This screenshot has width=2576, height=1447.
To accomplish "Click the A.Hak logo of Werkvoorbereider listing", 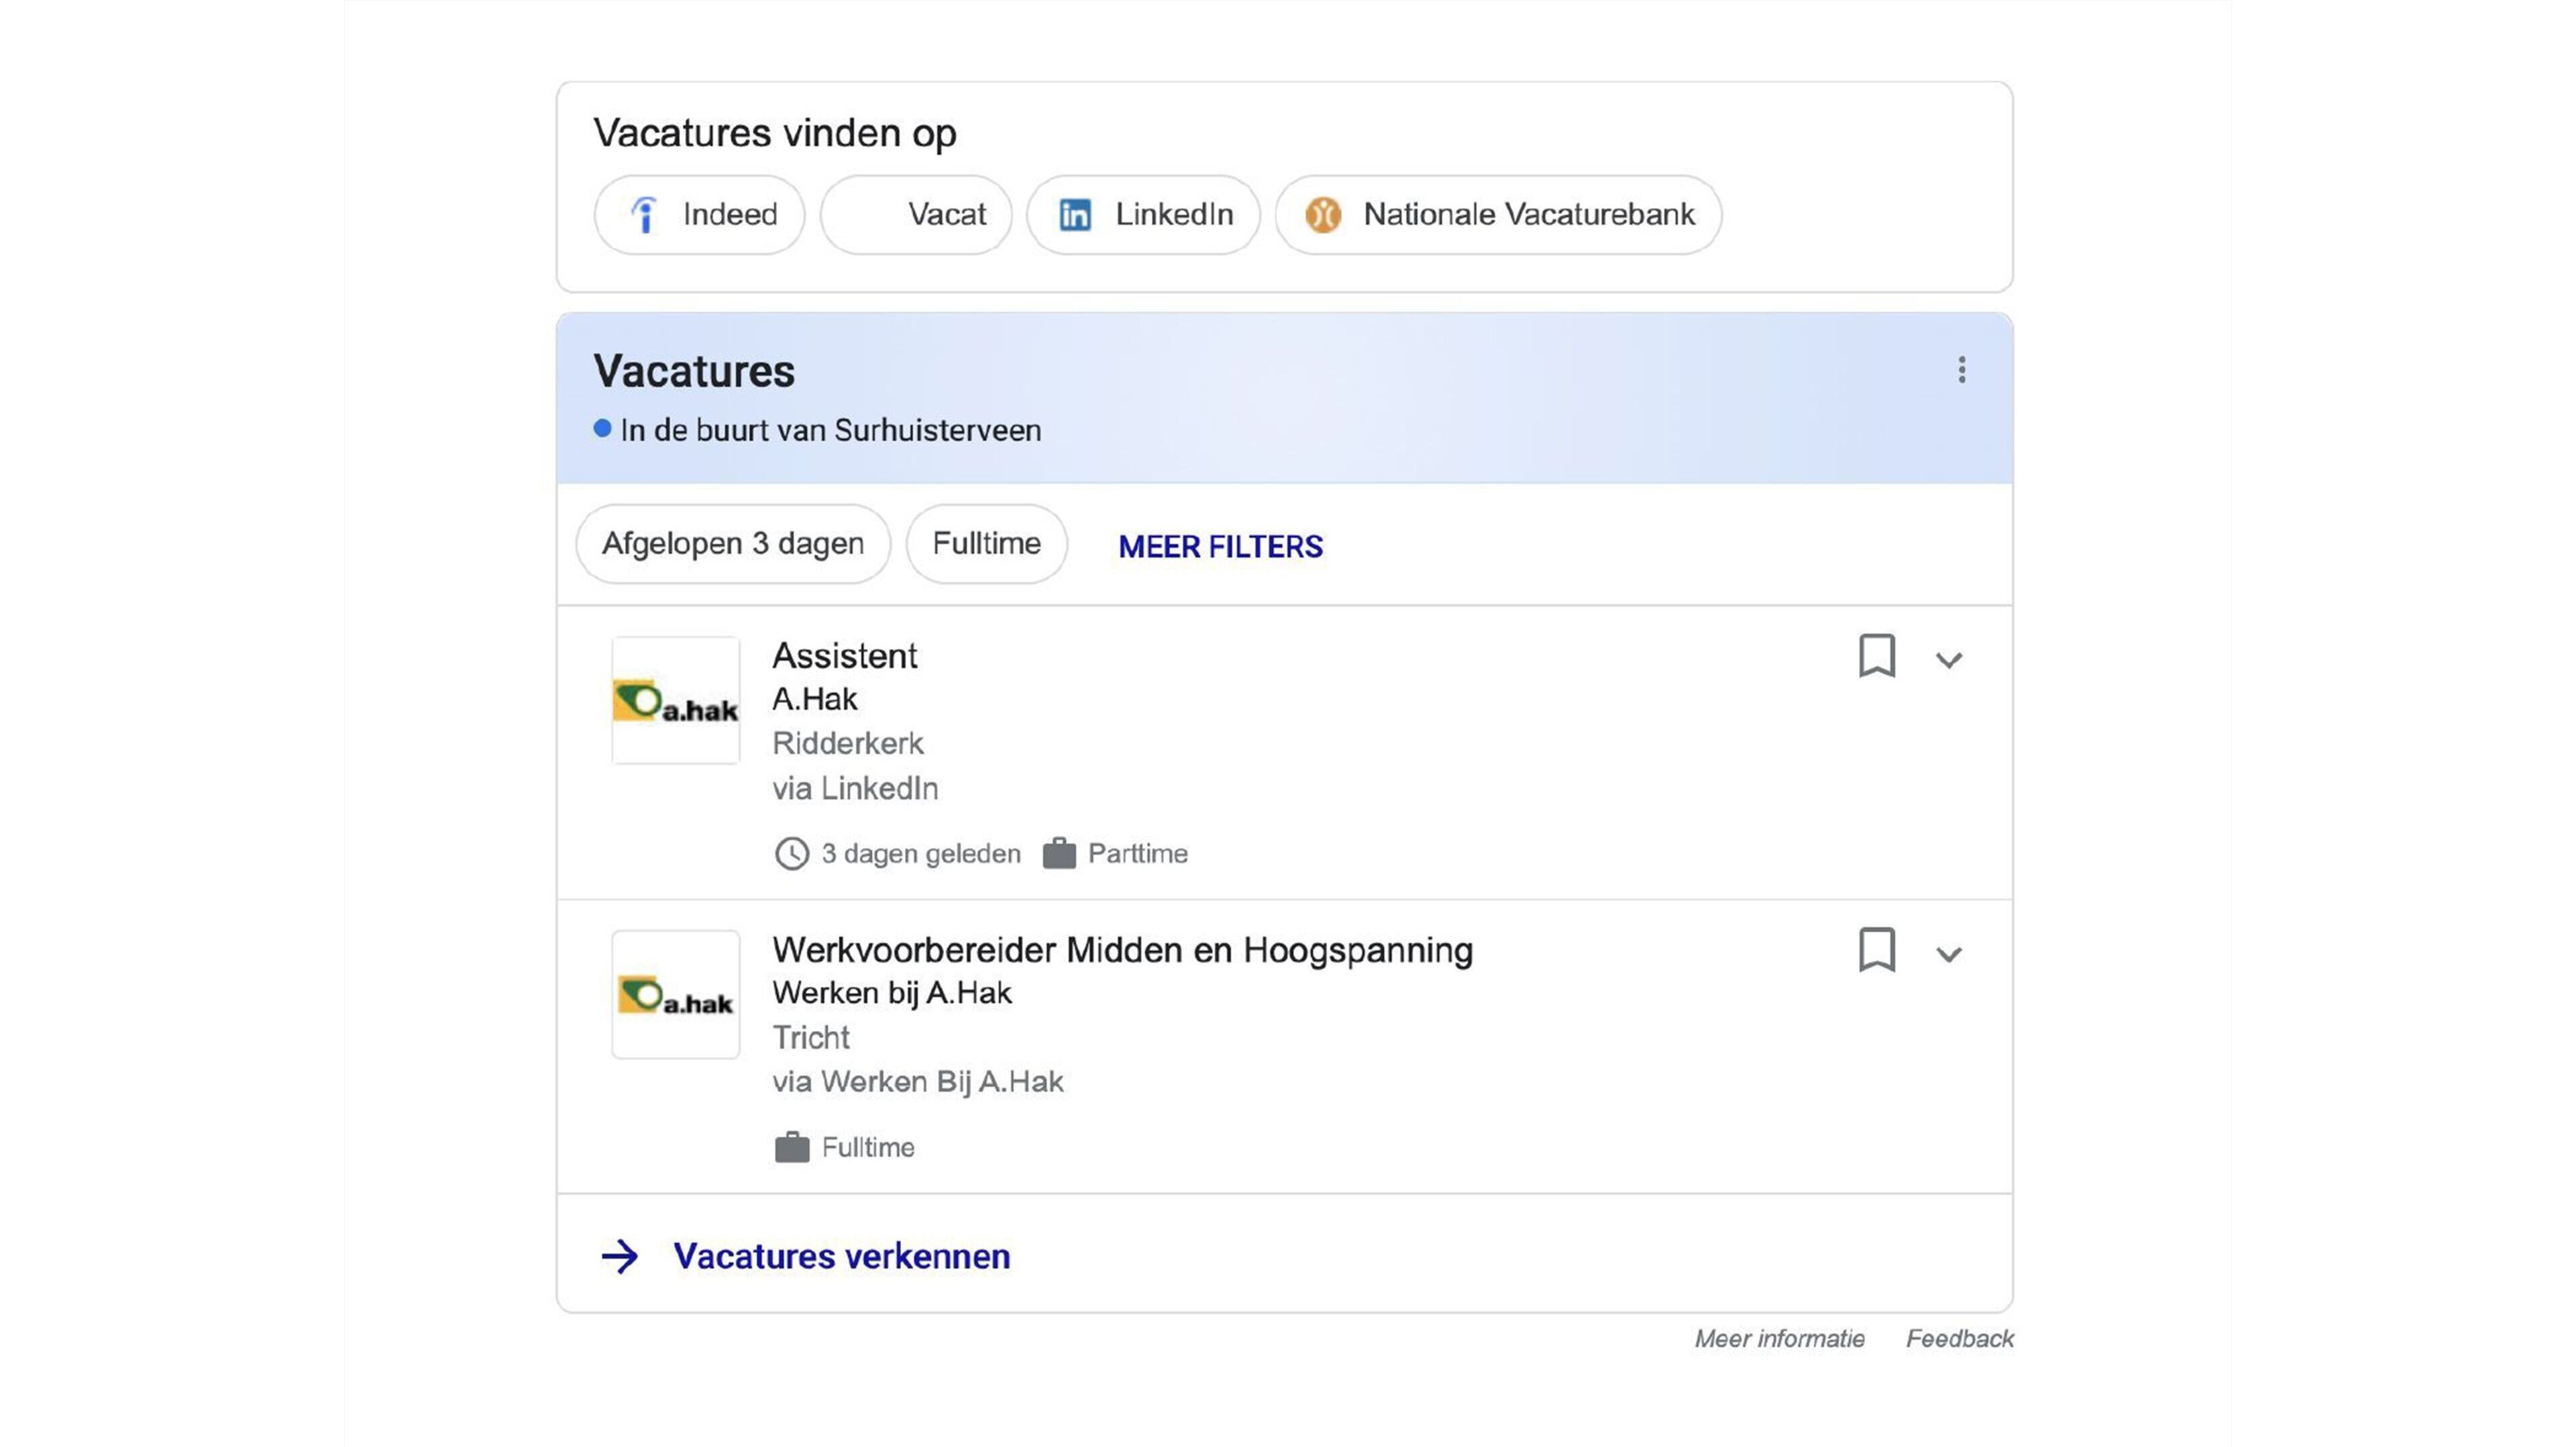I will coord(676,995).
